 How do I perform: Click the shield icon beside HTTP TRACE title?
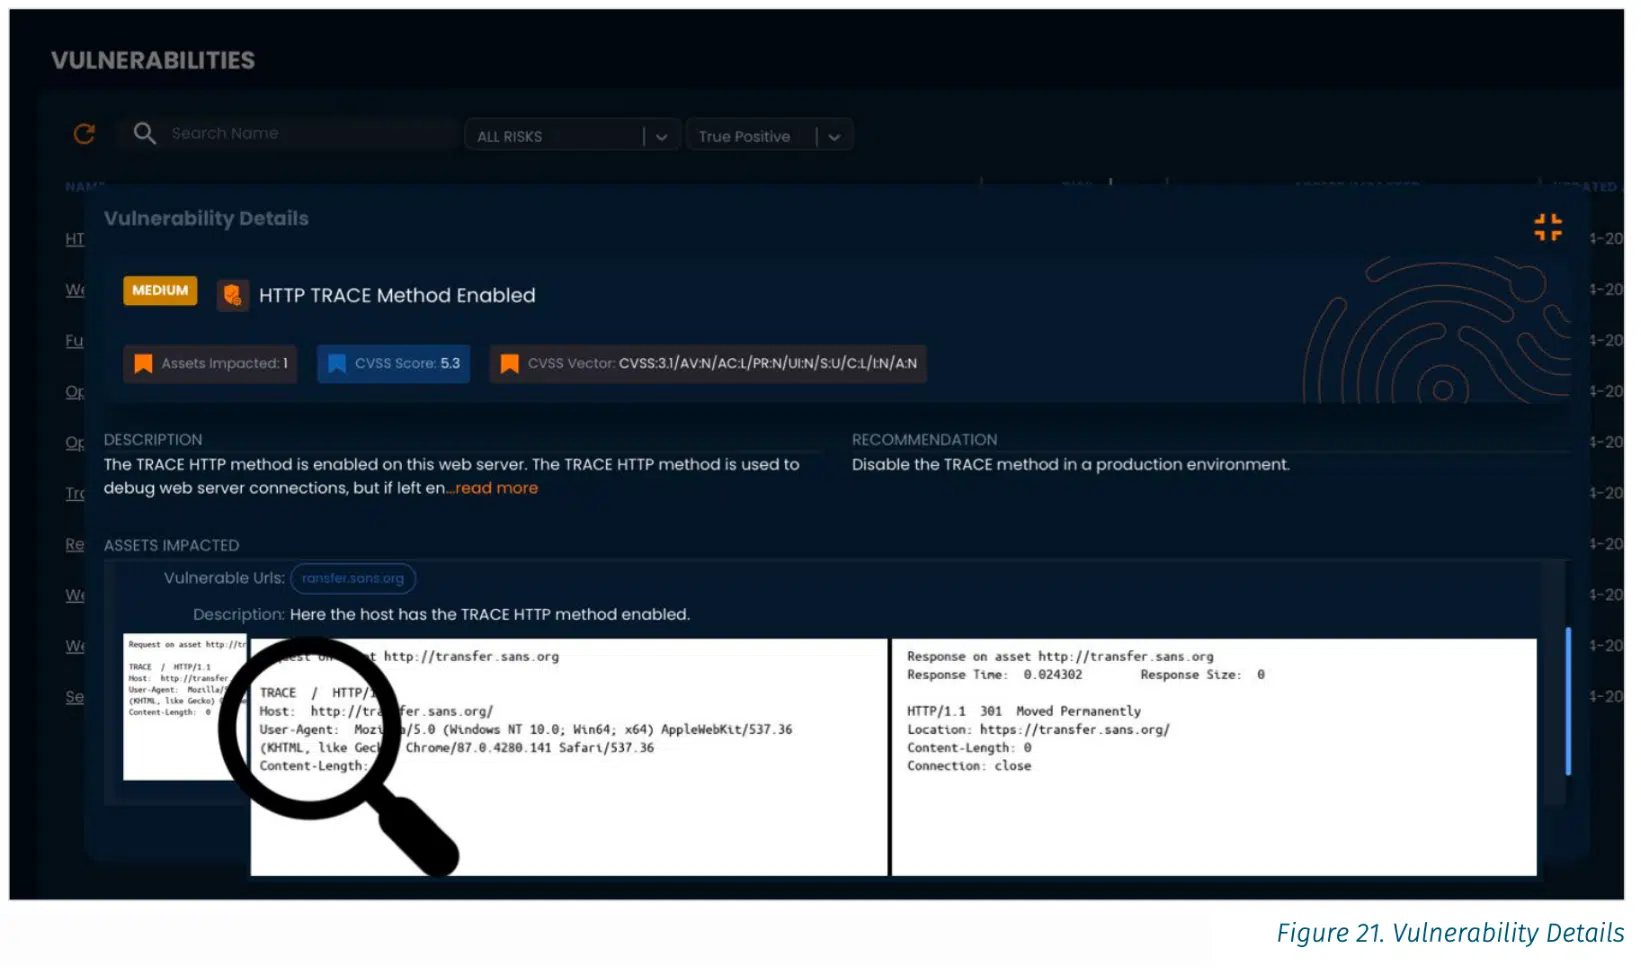coord(232,295)
